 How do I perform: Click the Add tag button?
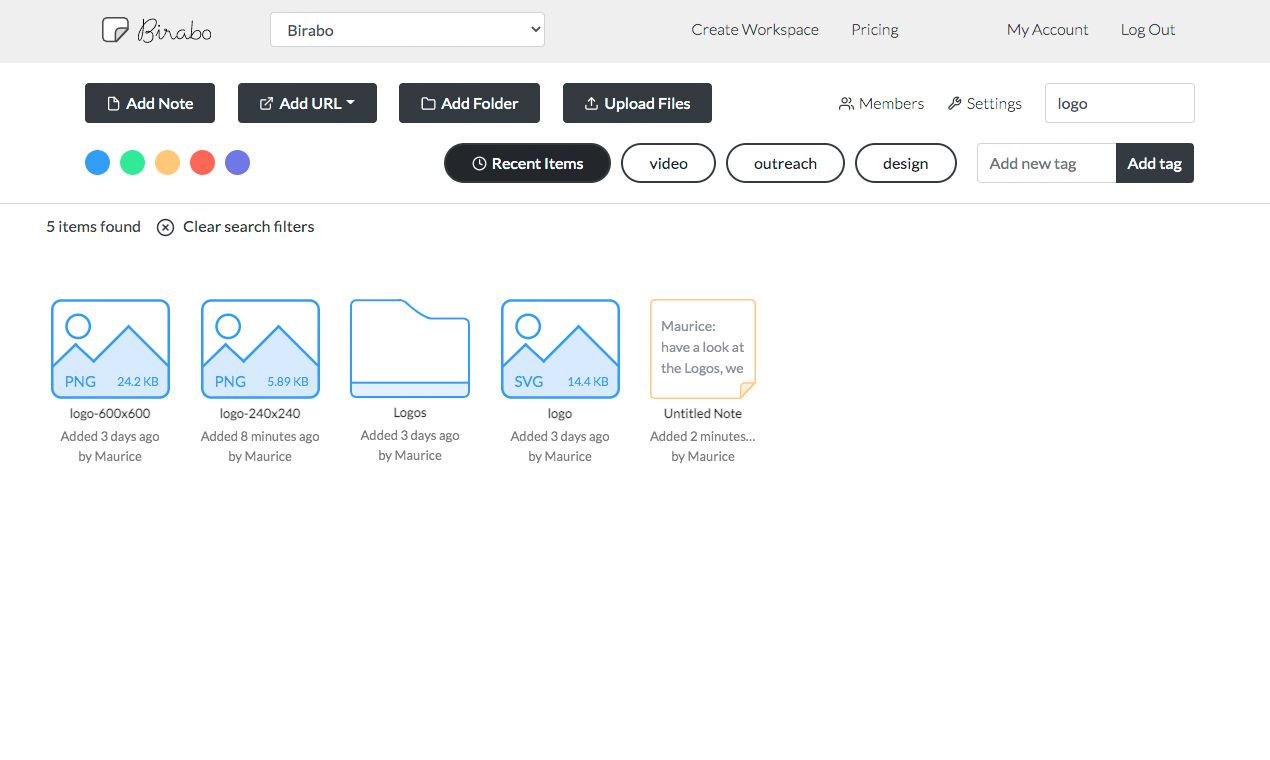[x=1155, y=163]
